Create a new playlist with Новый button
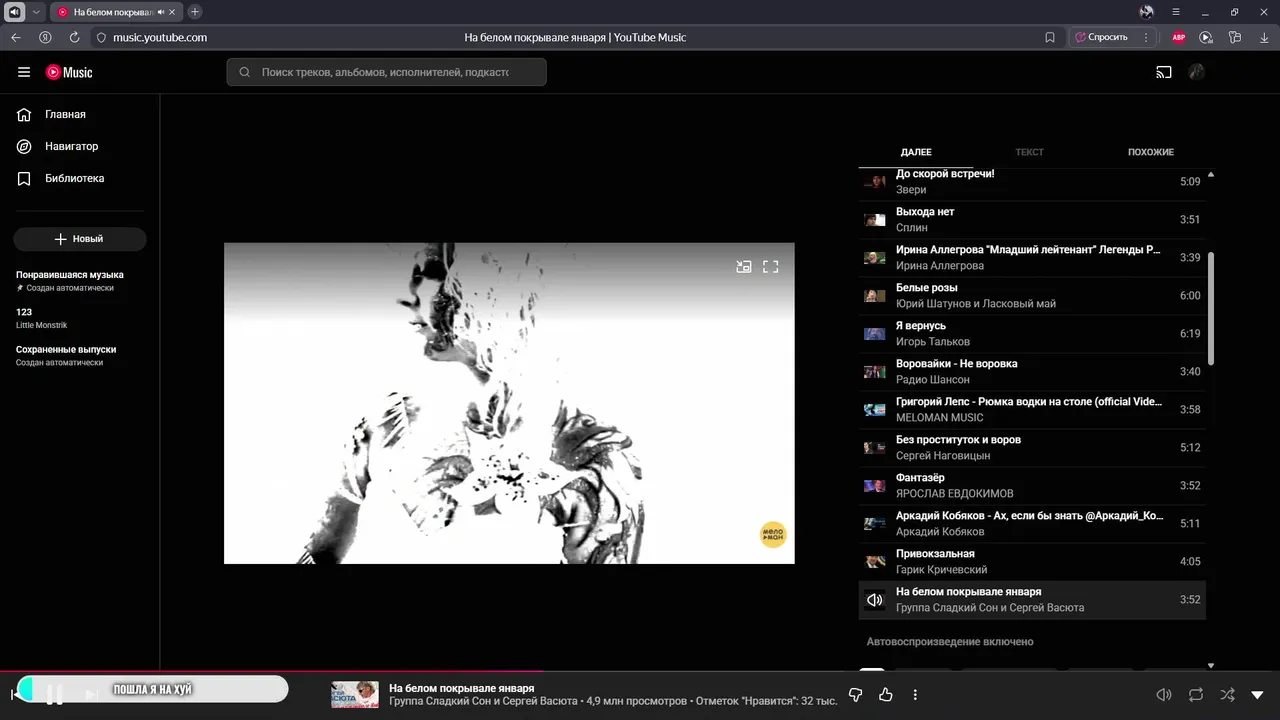1280x720 pixels. tap(80, 239)
